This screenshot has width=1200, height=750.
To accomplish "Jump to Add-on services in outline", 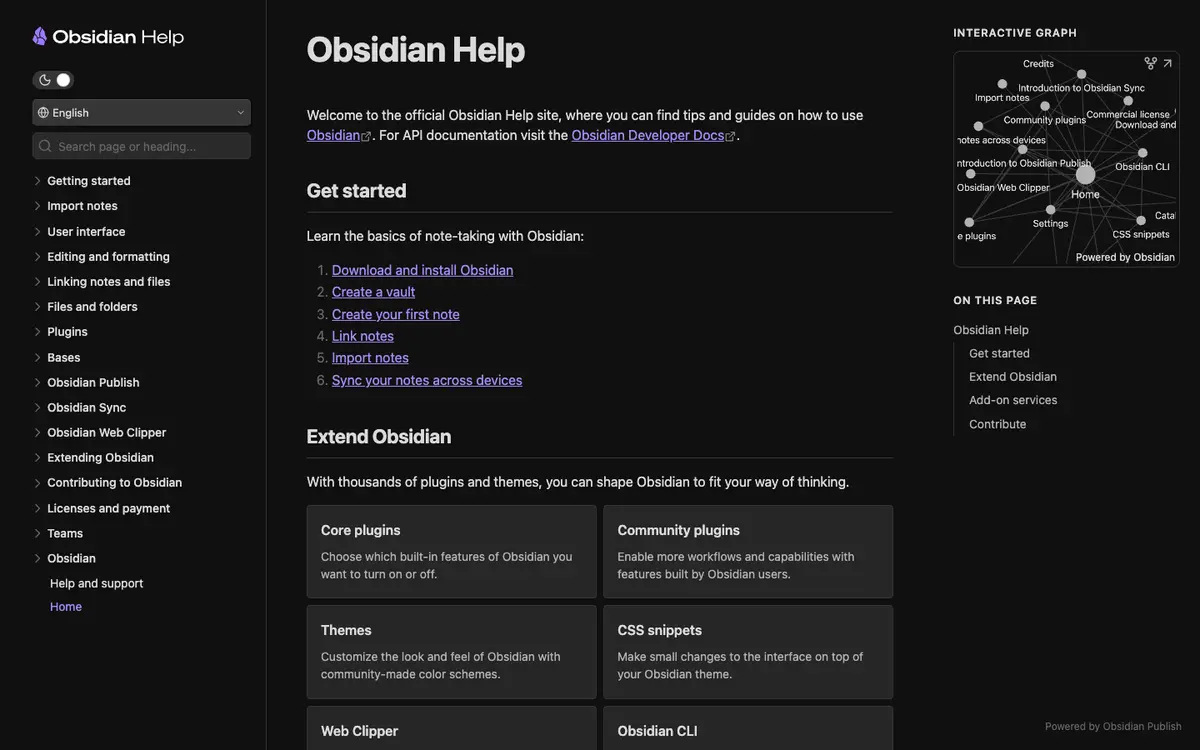I will [1013, 400].
